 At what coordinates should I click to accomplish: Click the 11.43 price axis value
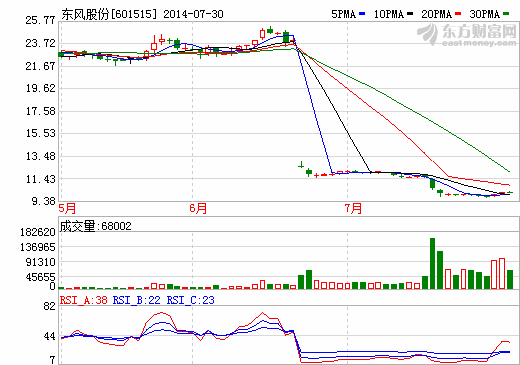40,179
